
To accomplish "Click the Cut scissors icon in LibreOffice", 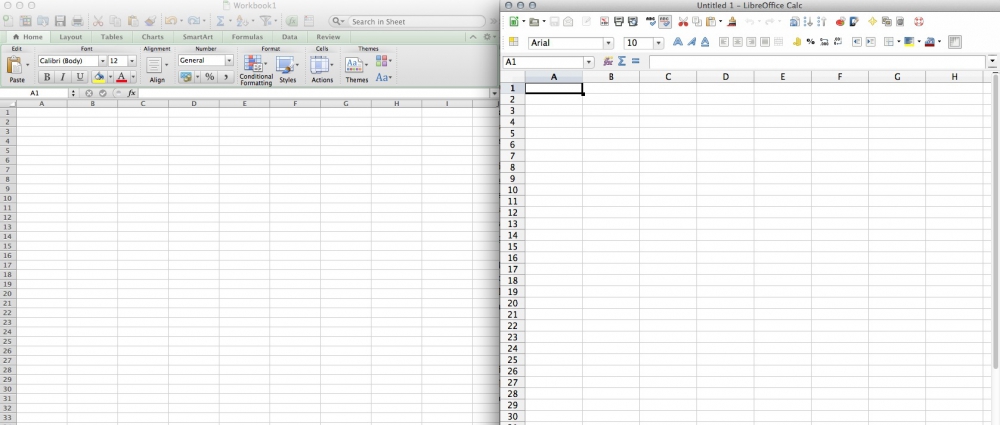I will 683,21.
